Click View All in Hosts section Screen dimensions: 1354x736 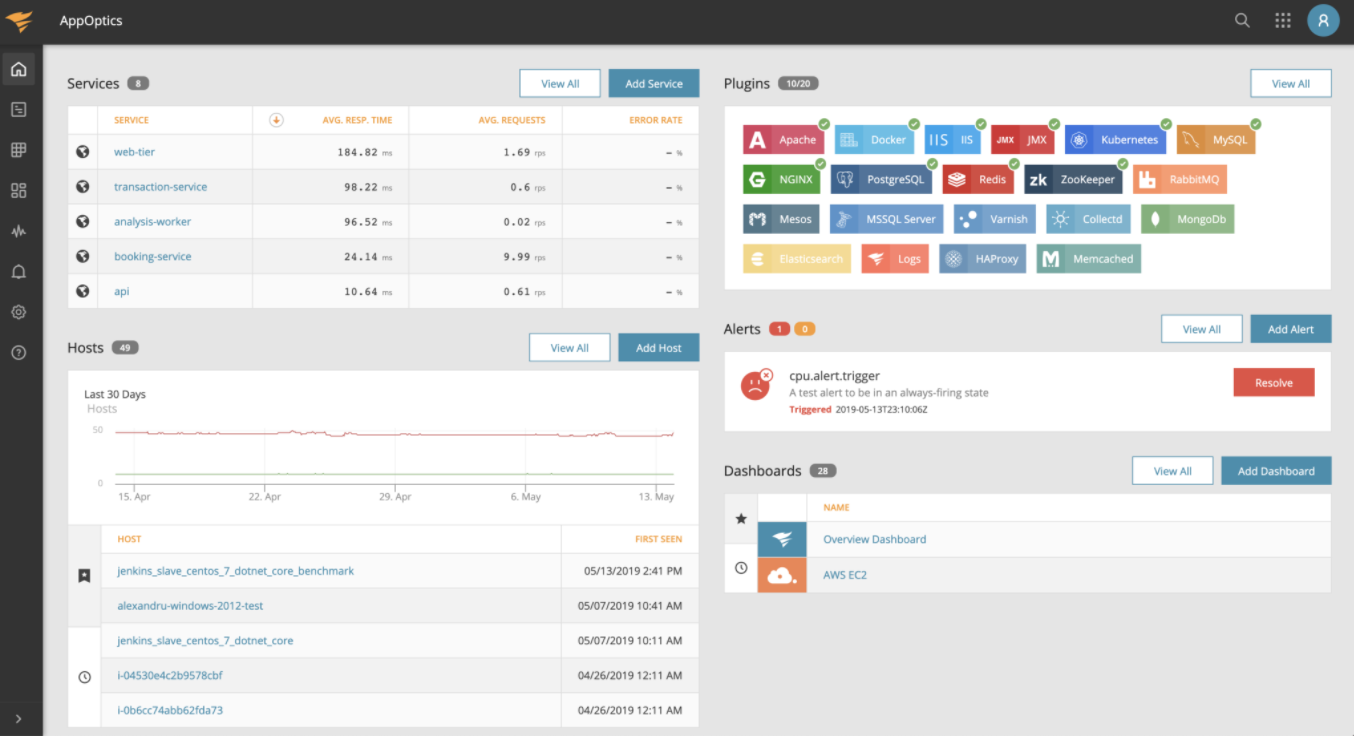[569, 347]
